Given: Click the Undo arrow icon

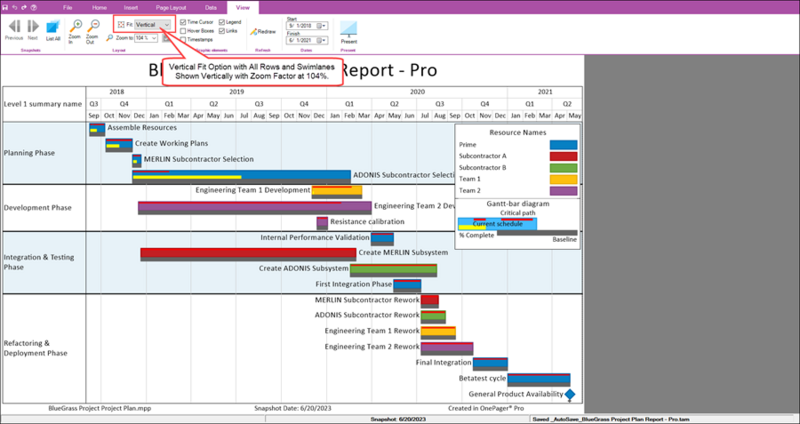Looking at the screenshot, I should click(15, 8).
